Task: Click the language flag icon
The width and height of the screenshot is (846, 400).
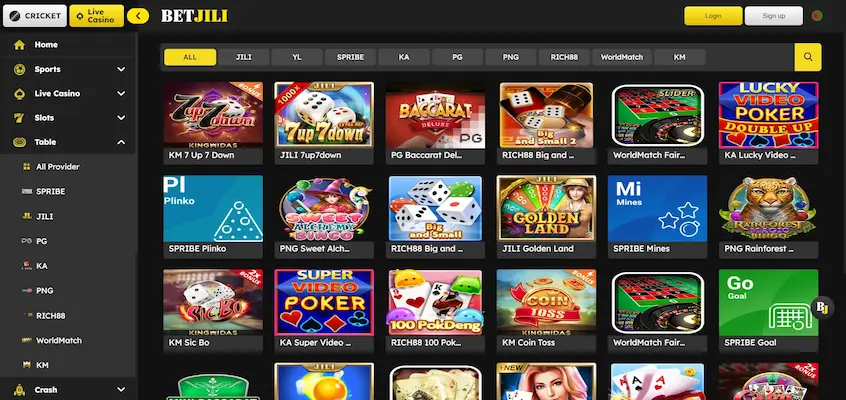Action: coord(817,16)
